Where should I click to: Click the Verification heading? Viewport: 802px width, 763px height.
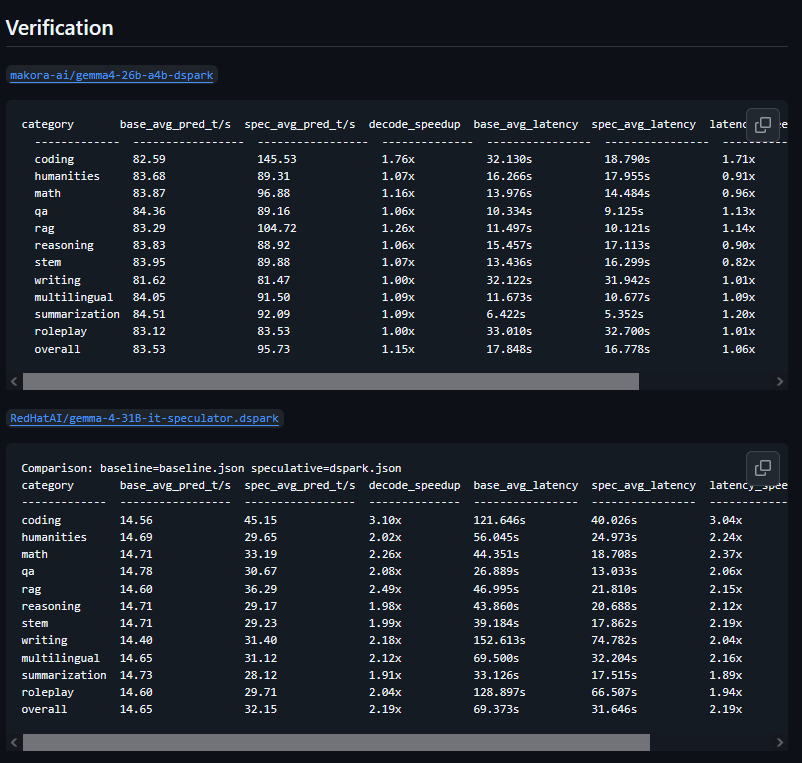click(x=59, y=28)
